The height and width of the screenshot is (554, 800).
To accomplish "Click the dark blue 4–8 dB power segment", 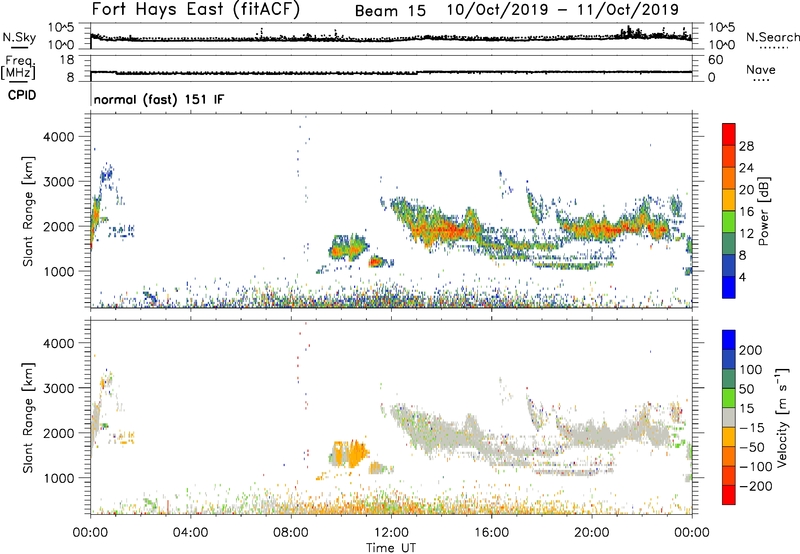I will [729, 265].
